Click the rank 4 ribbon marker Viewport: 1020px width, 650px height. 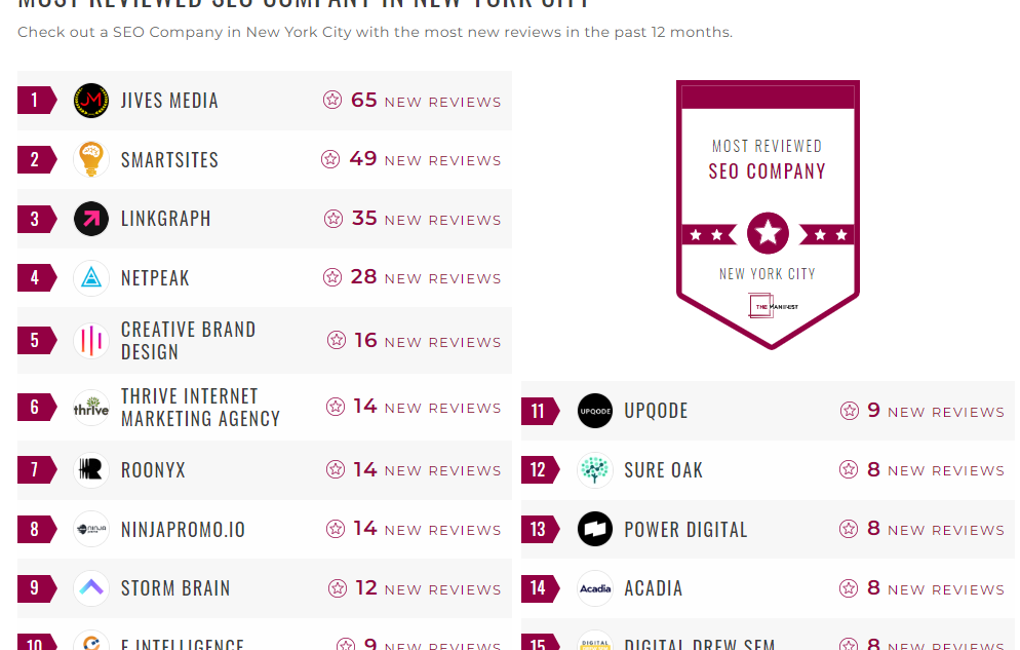(36, 278)
